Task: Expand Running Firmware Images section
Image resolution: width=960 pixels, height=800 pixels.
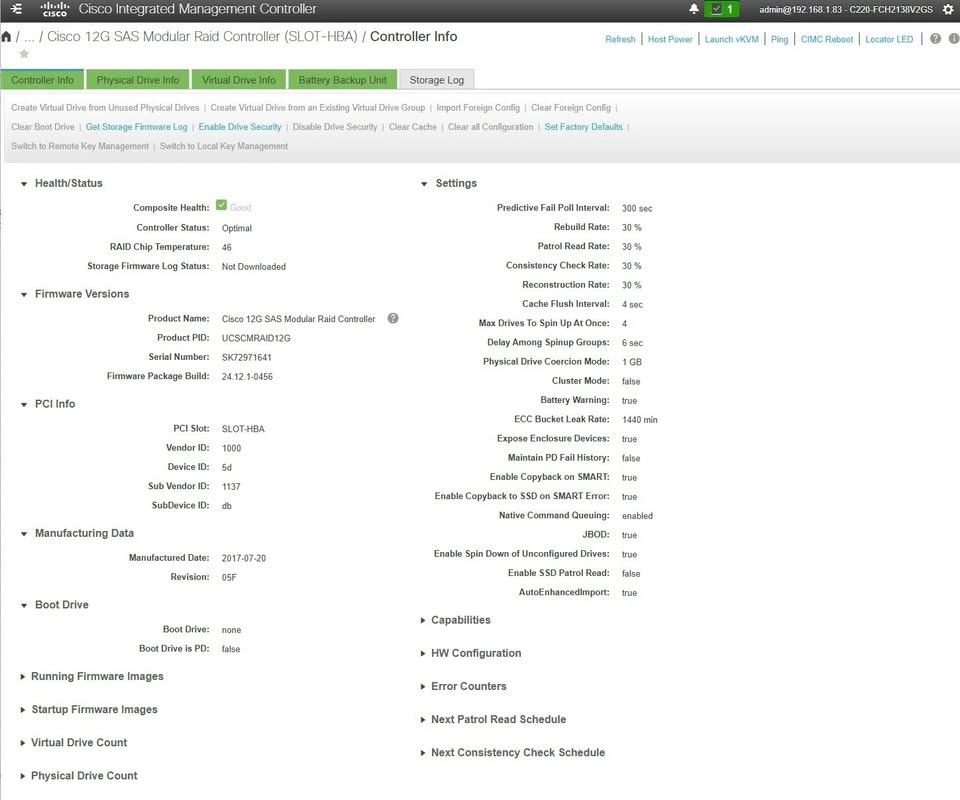Action: coord(23,676)
